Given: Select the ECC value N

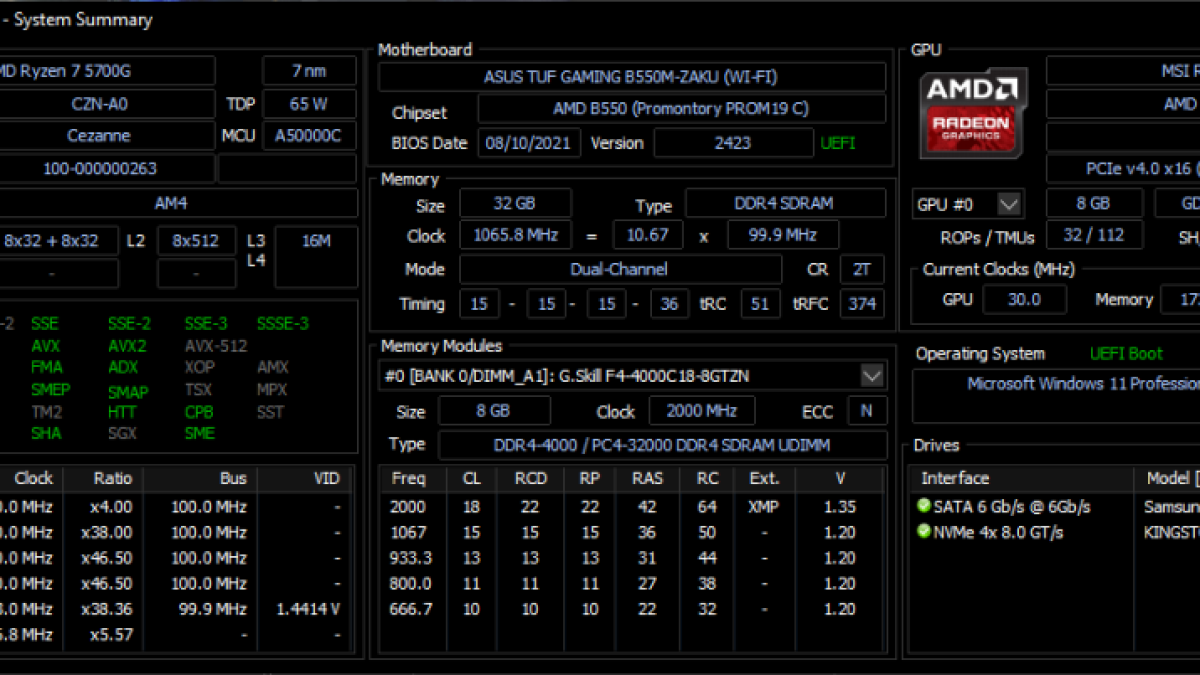Looking at the screenshot, I should (x=866, y=411).
